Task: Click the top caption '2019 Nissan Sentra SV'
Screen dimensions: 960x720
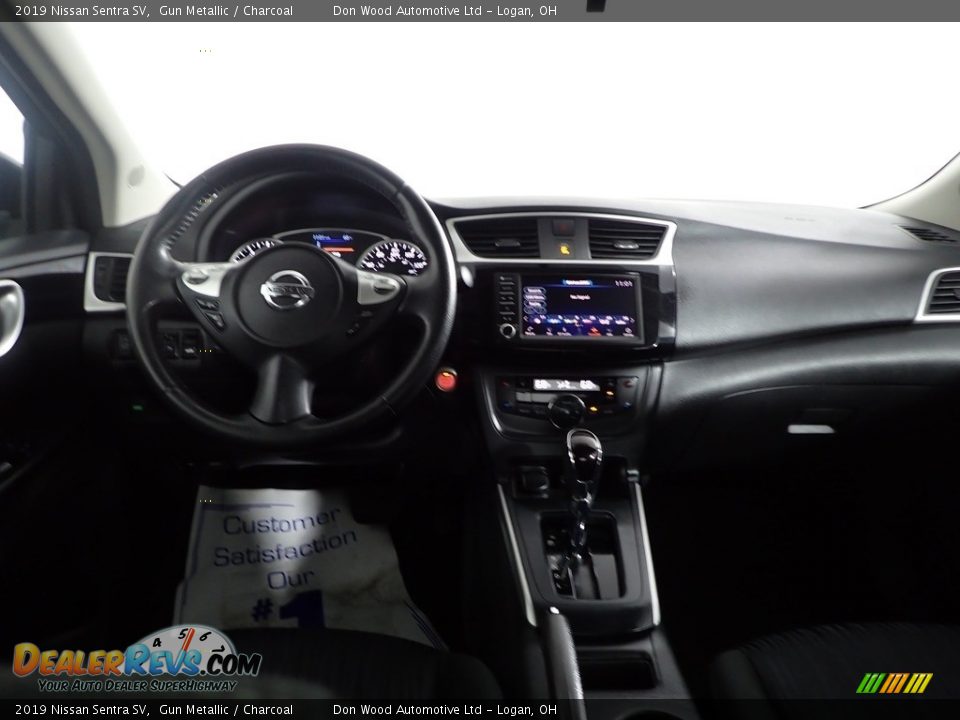Action: click(82, 11)
